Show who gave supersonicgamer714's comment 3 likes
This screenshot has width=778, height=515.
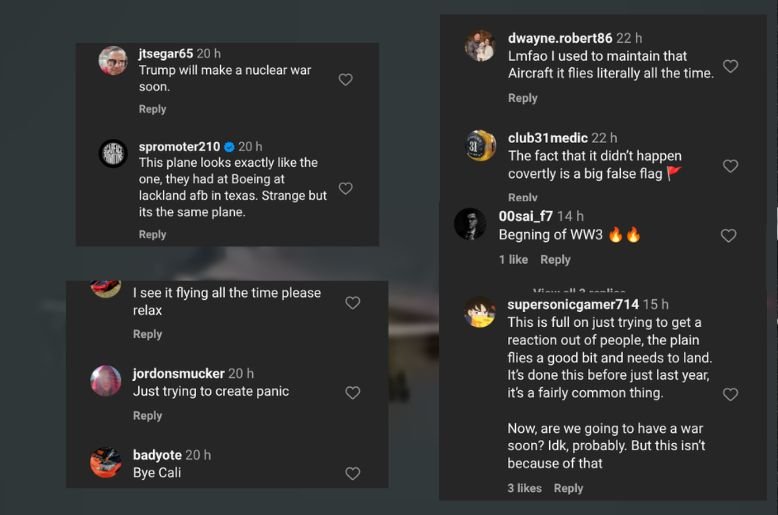pyautogui.click(x=524, y=488)
